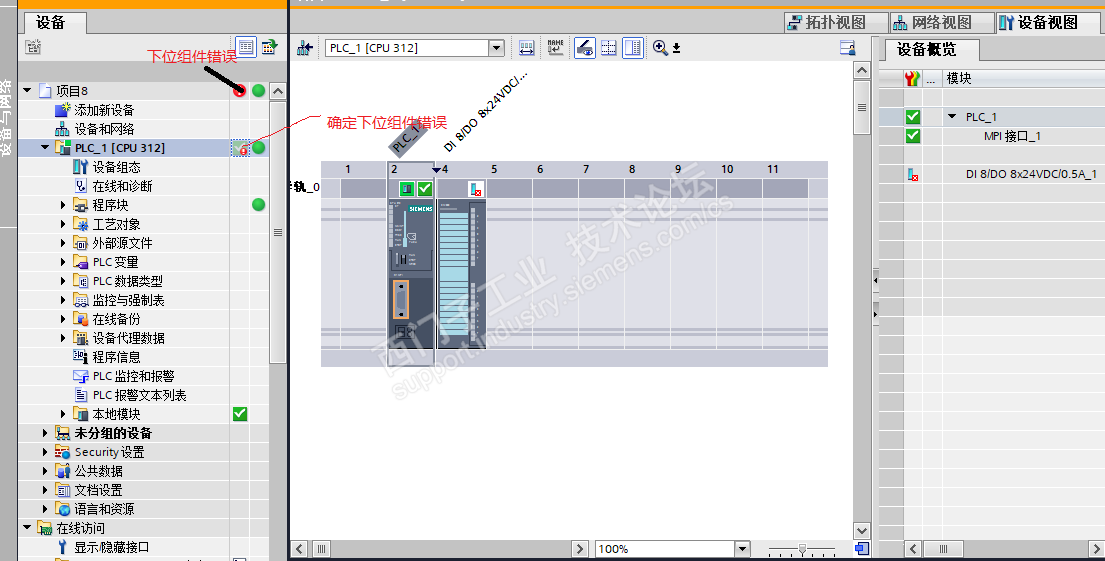
Task: Click the green check icon for 本地模块
Action: pos(240,414)
